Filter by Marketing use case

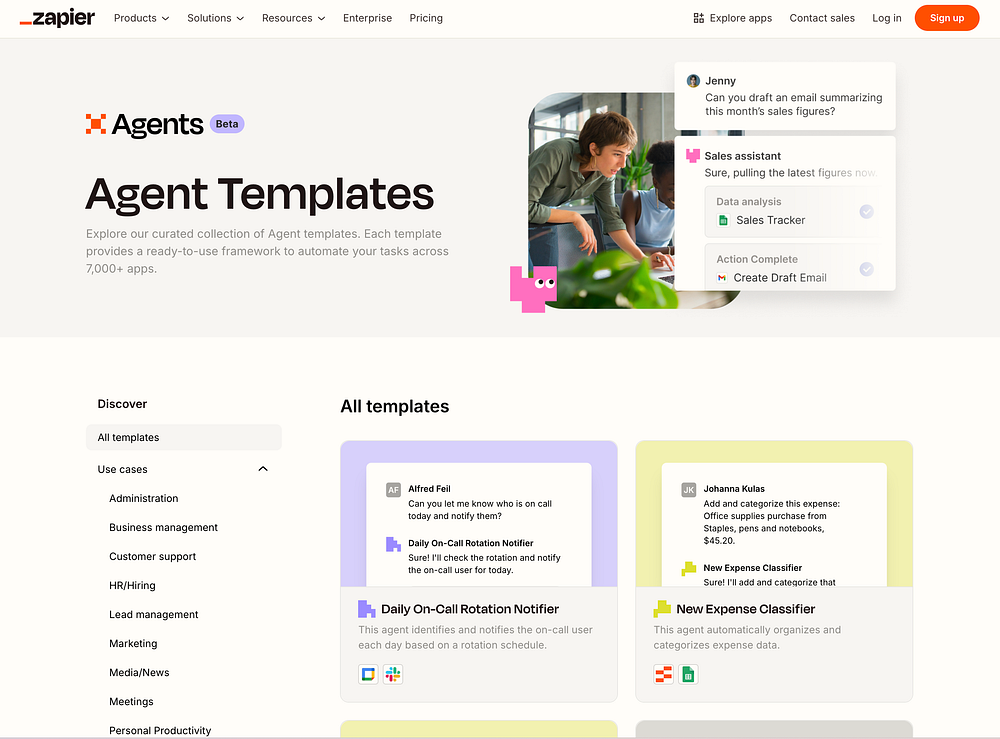(133, 643)
